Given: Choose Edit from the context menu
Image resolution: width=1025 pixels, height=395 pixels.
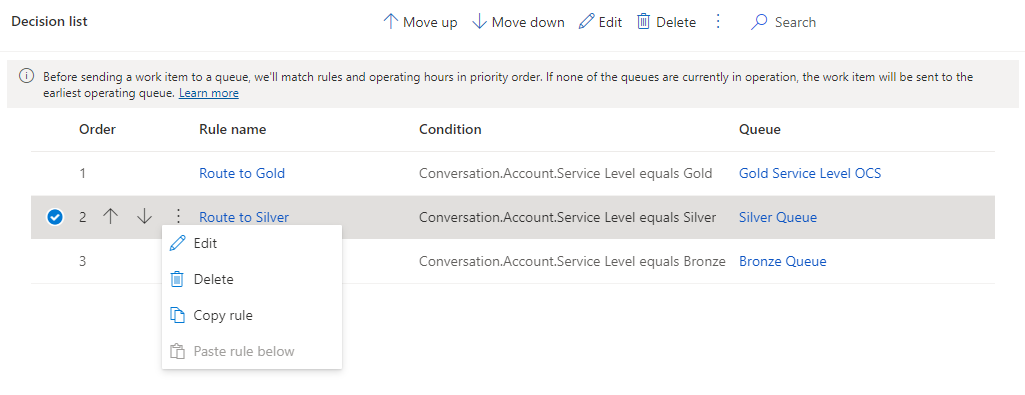Looking at the screenshot, I should pyautogui.click(x=252, y=243).
